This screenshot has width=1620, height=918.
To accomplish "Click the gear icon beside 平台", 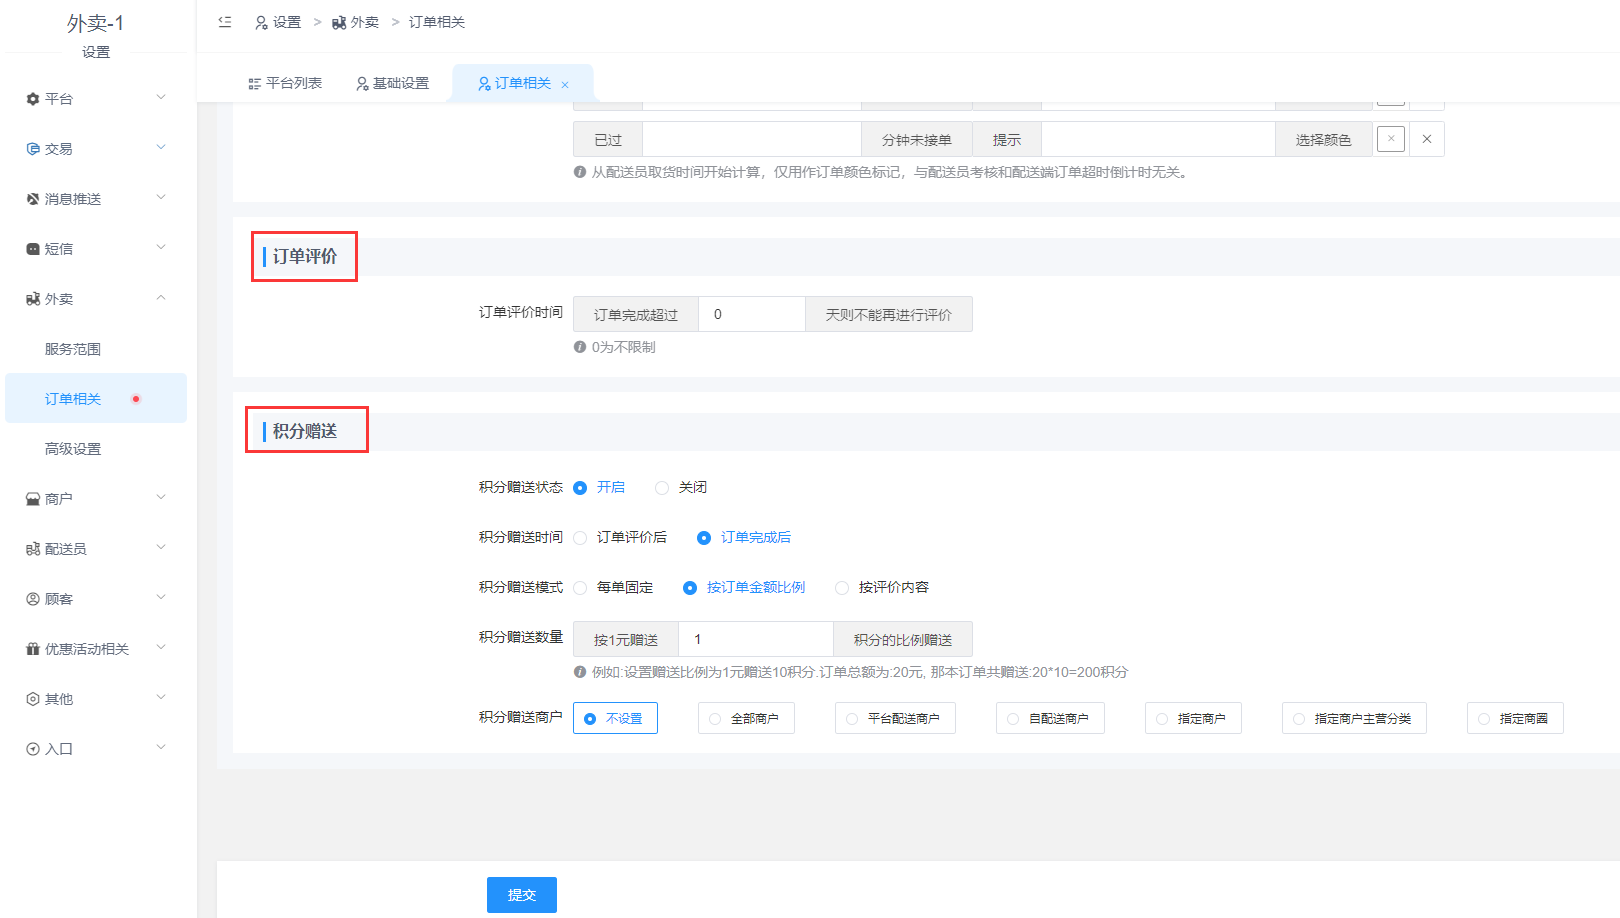I will pos(33,99).
